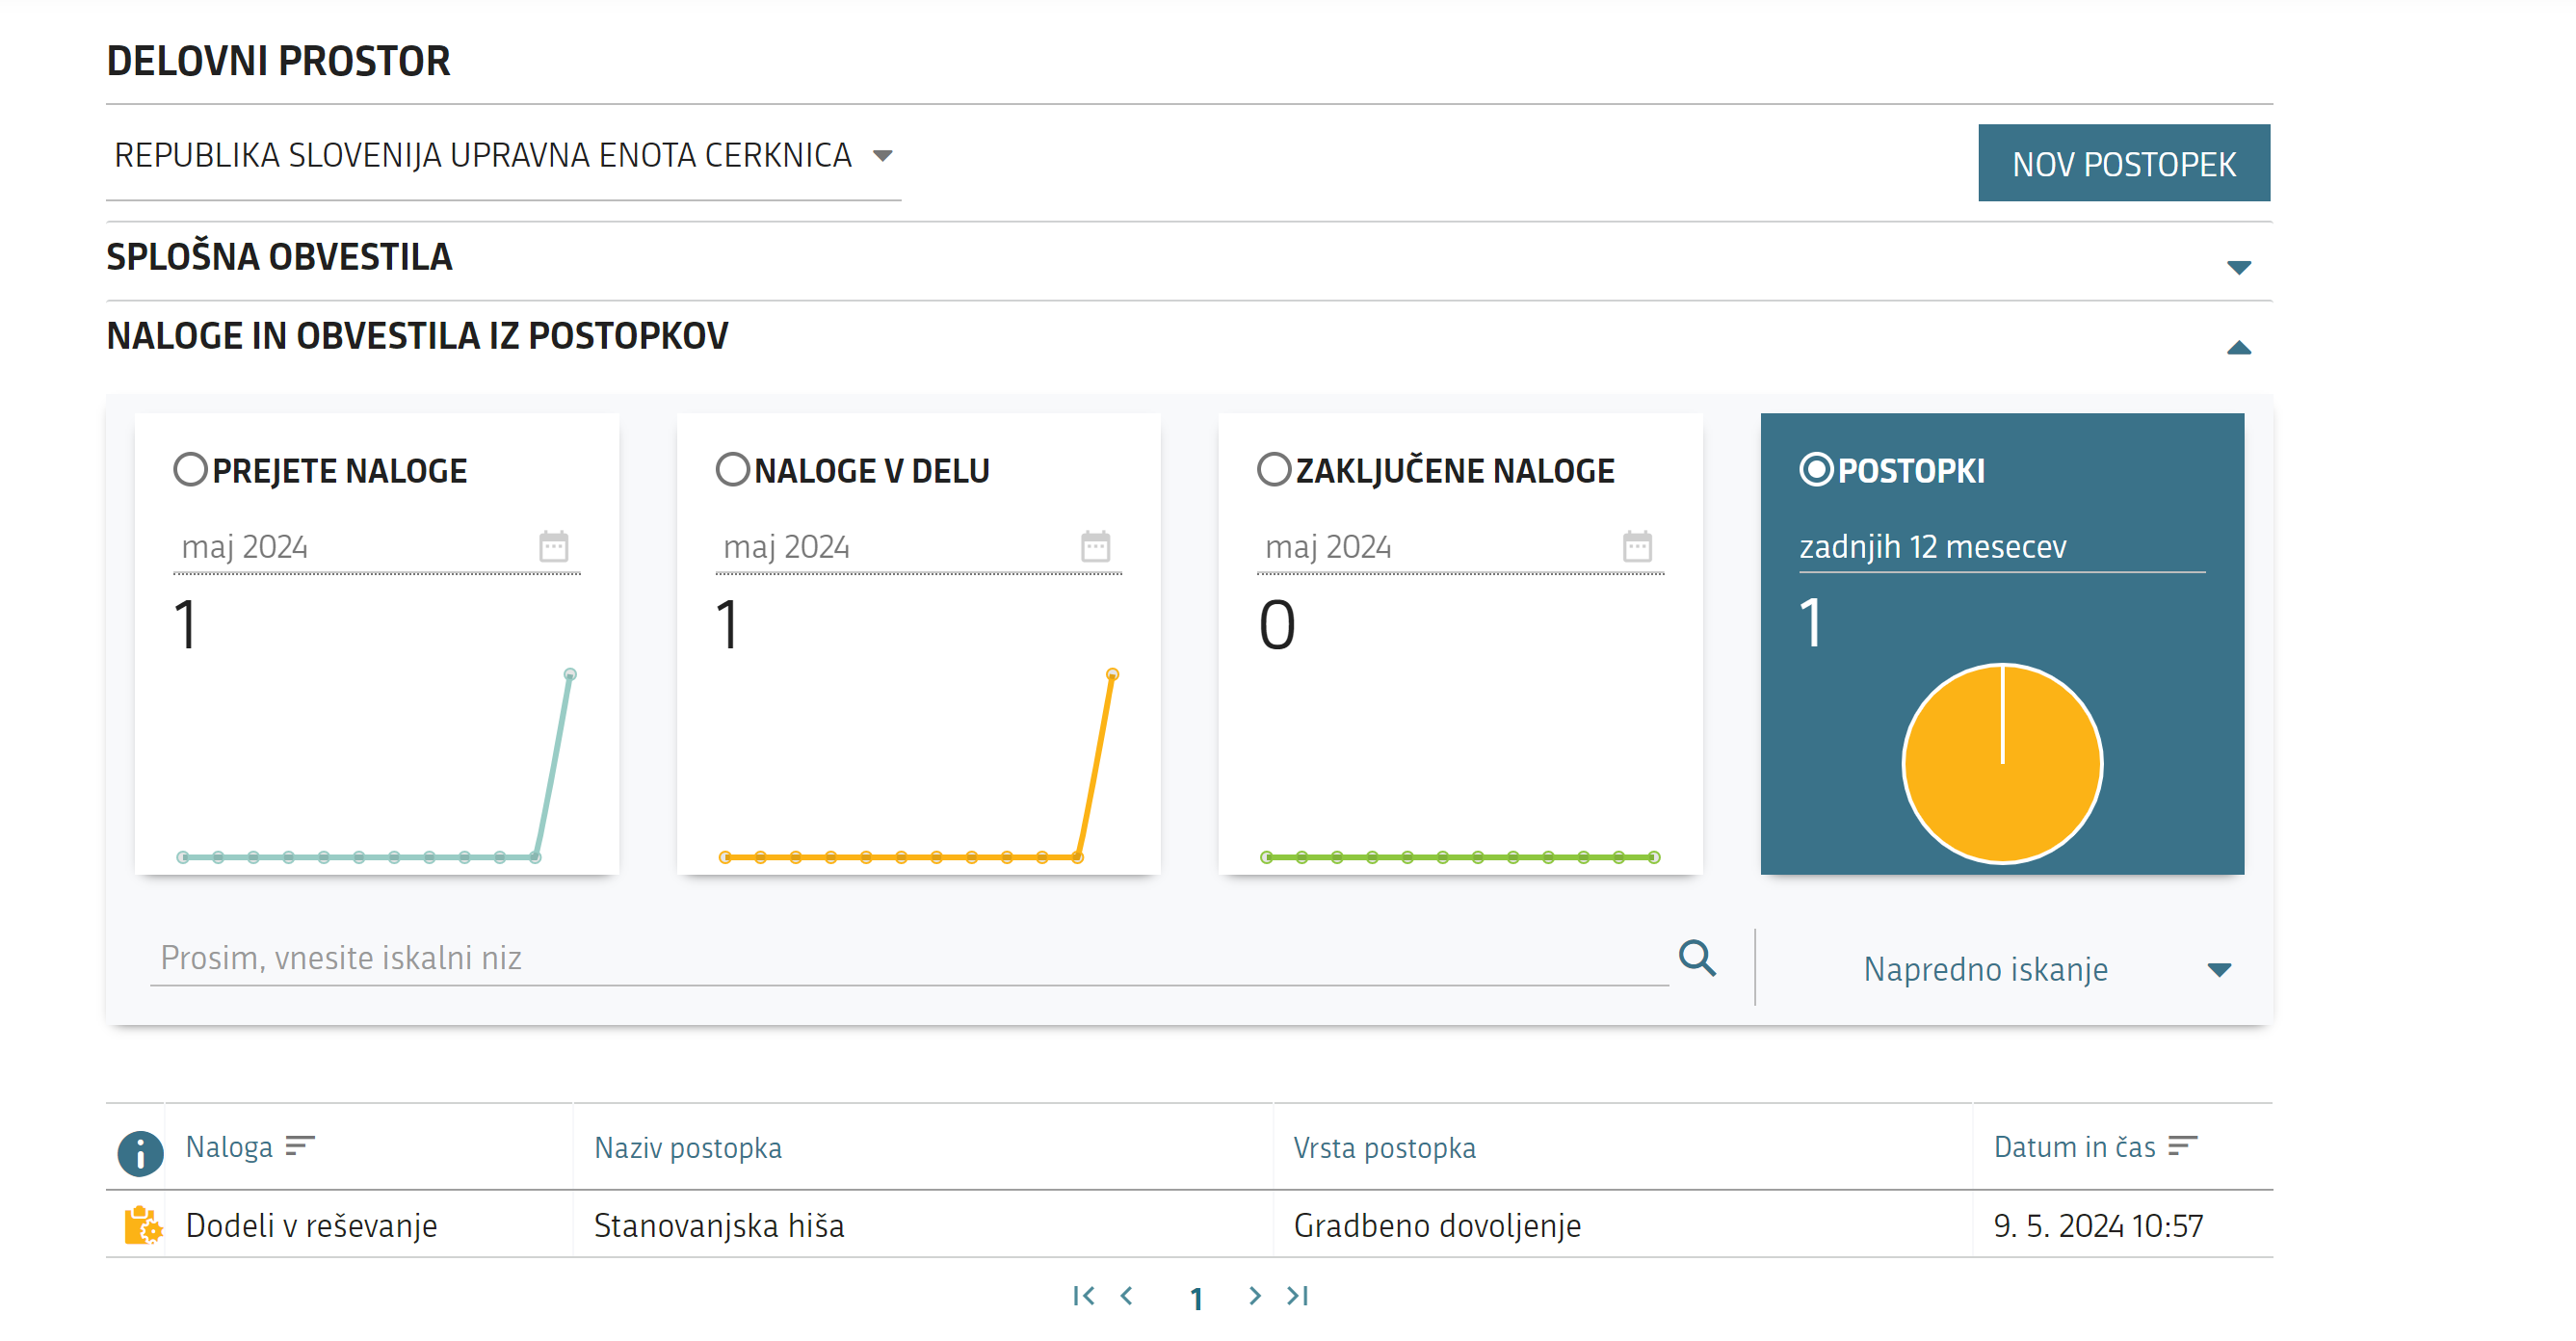2576x1341 pixels.
Task: Click the maj 2024 date field under ZAKLJUČENE NALOGE
Action: coord(1460,547)
